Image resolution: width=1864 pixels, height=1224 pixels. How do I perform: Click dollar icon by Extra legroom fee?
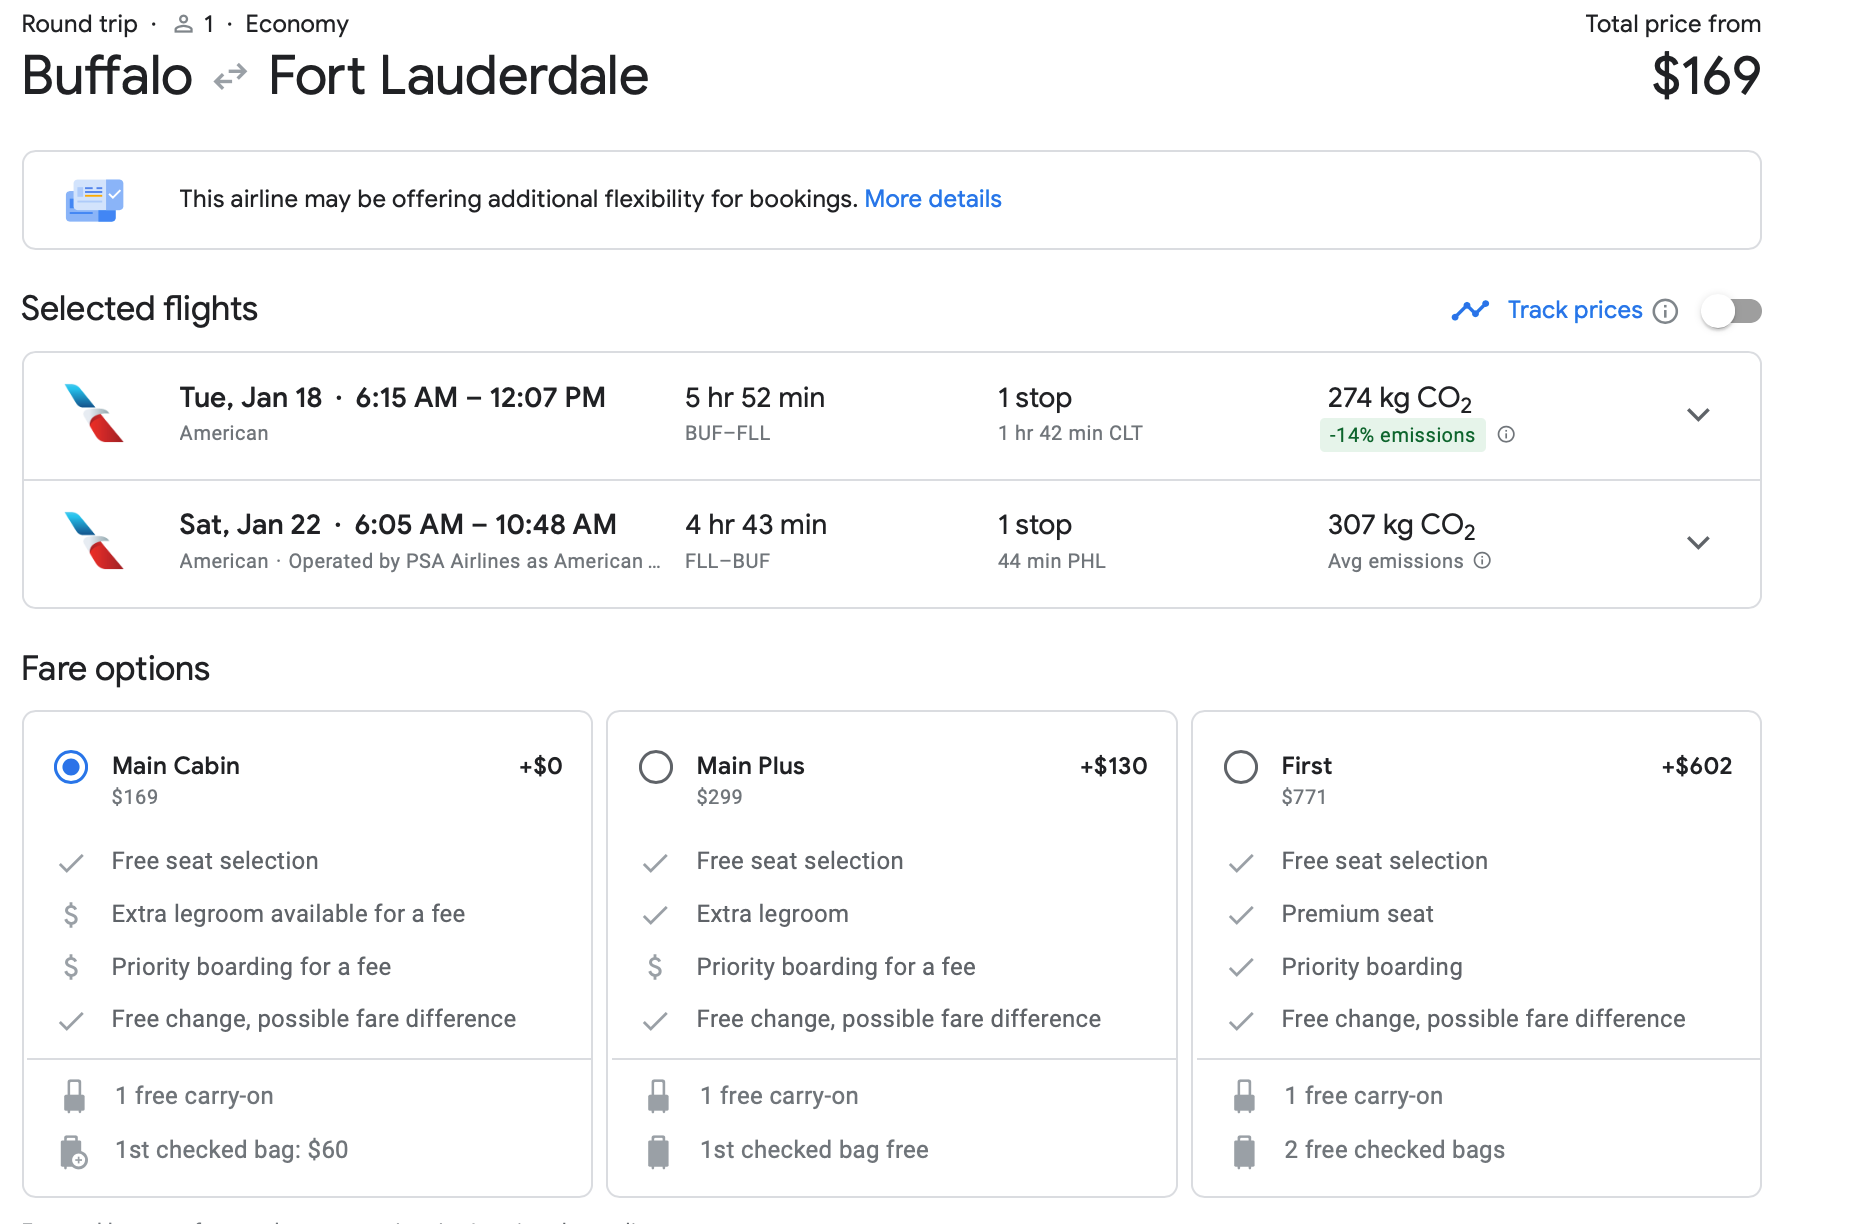coord(71,914)
